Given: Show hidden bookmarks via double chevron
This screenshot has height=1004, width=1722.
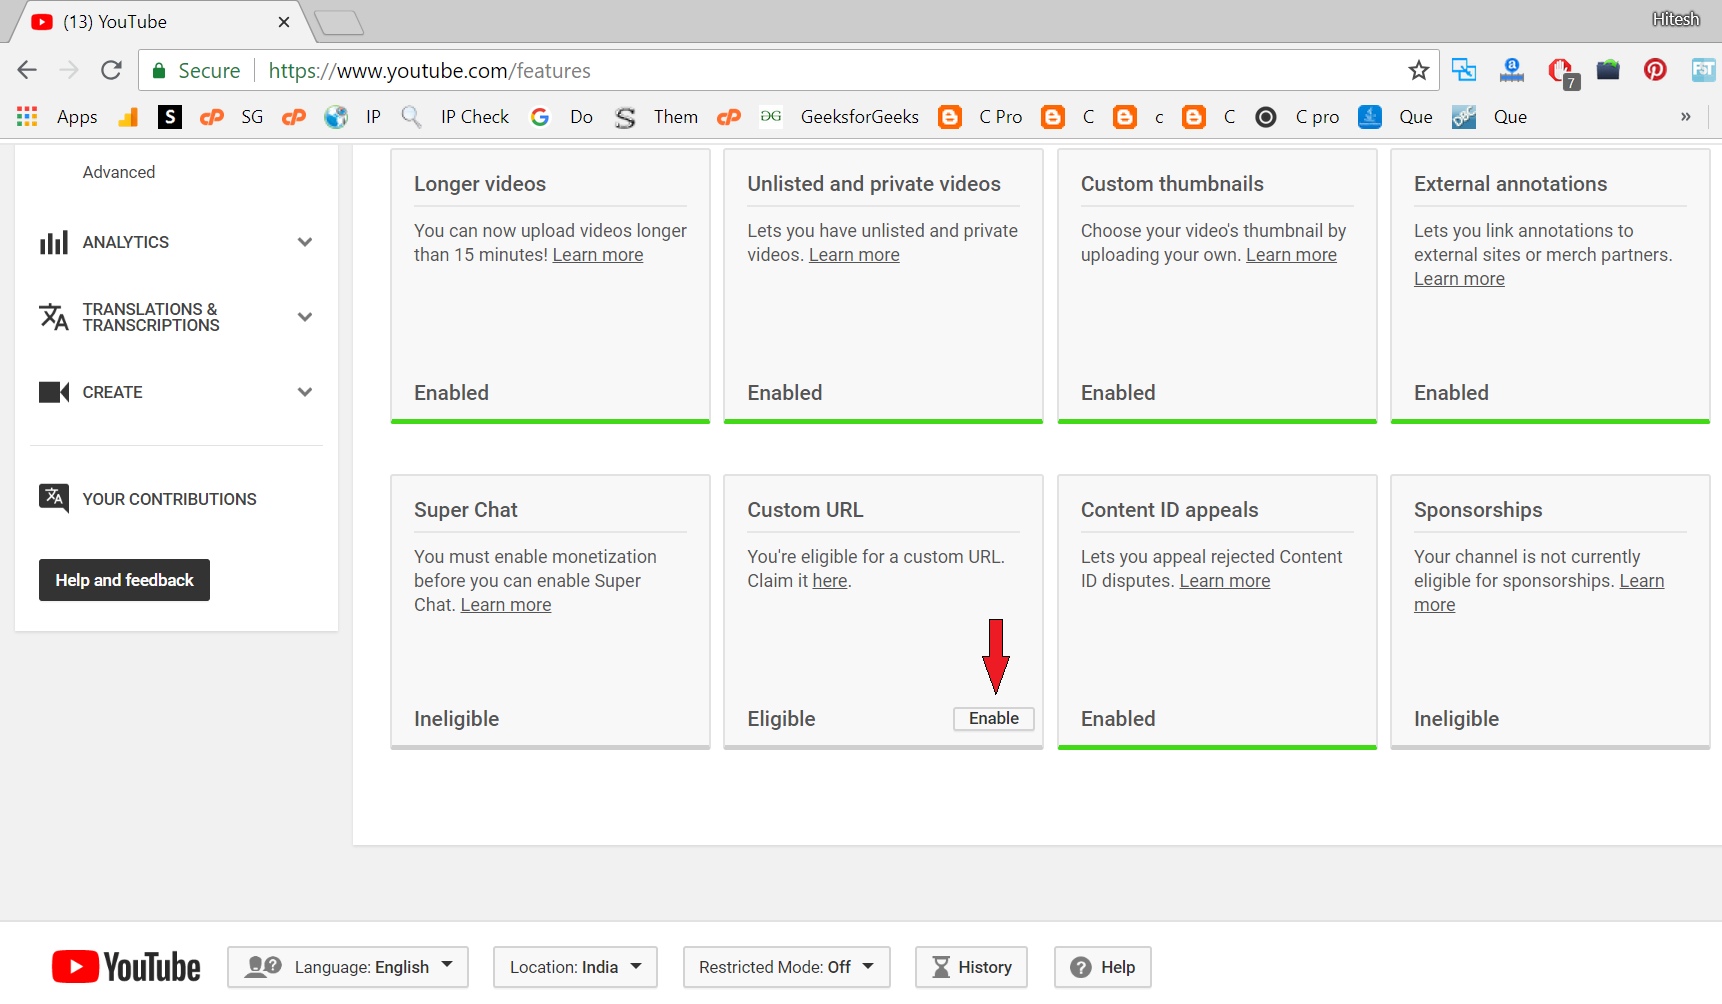Looking at the screenshot, I should click(1686, 117).
